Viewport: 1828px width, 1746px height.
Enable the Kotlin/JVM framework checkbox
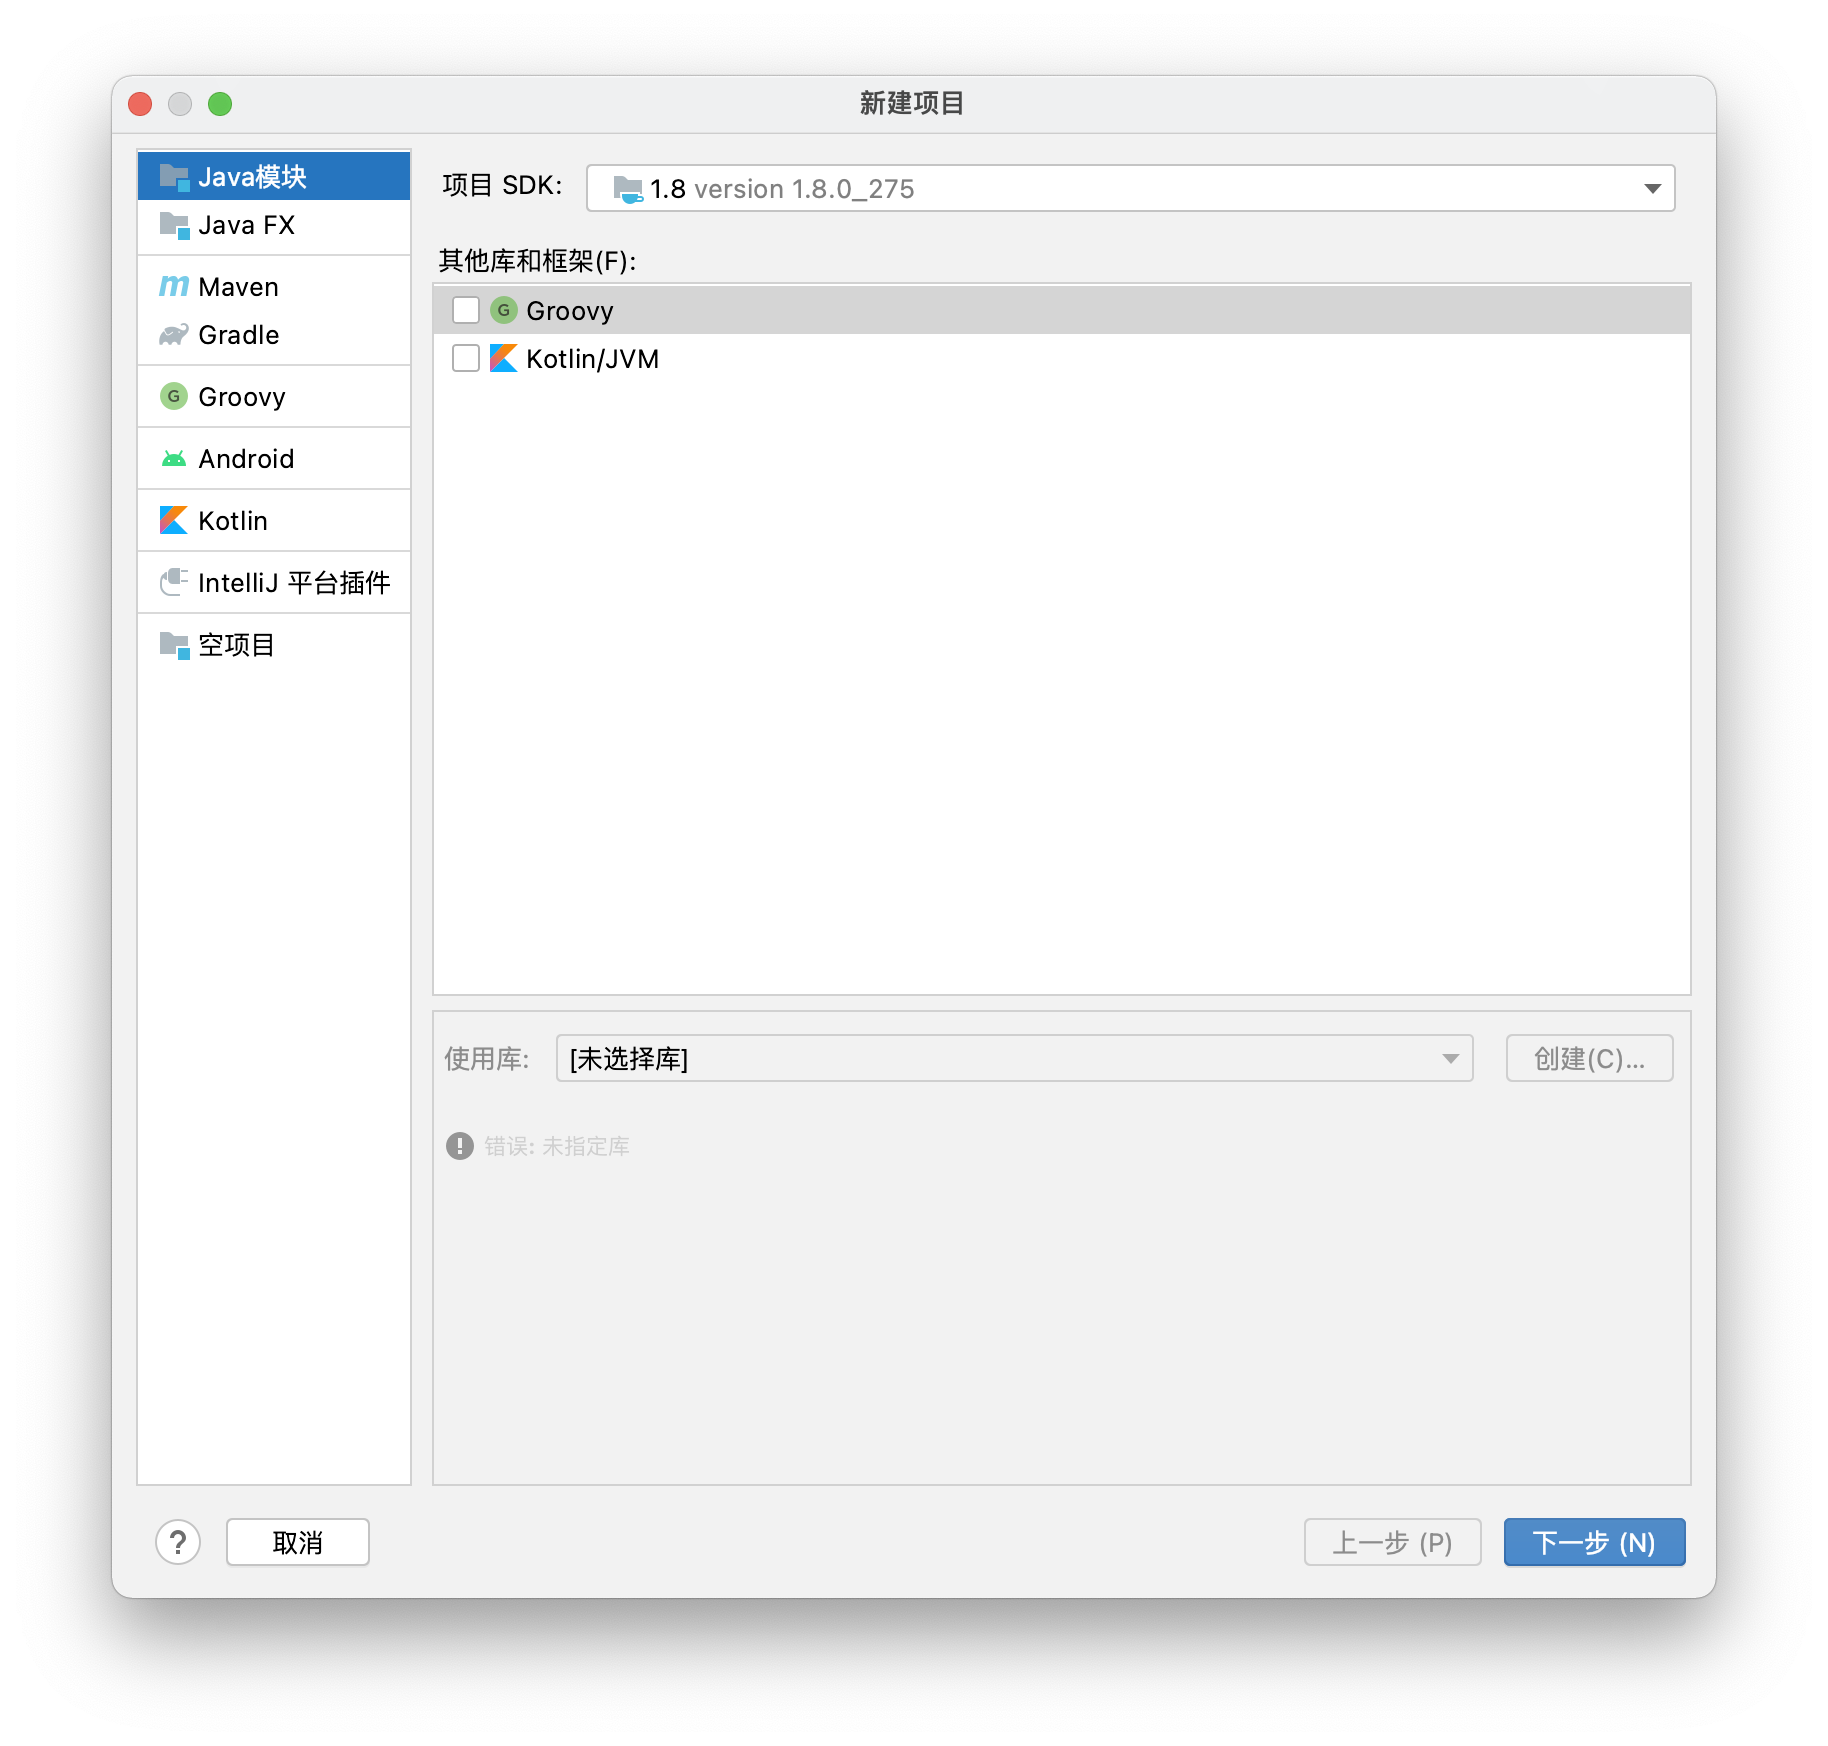tap(466, 358)
